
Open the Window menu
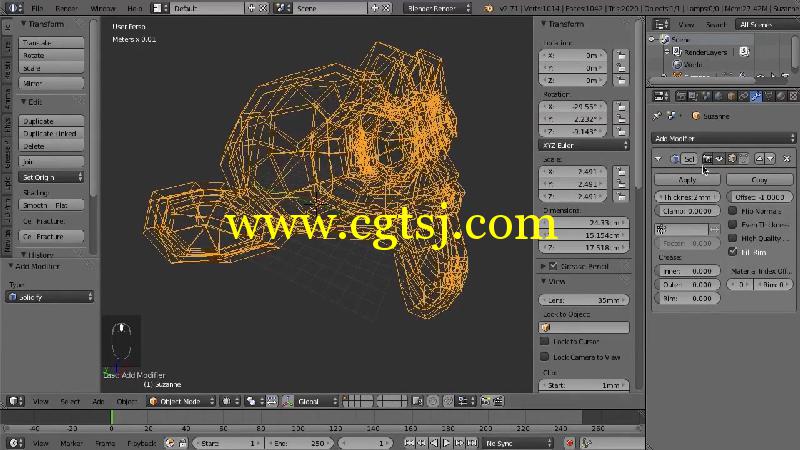[103, 9]
